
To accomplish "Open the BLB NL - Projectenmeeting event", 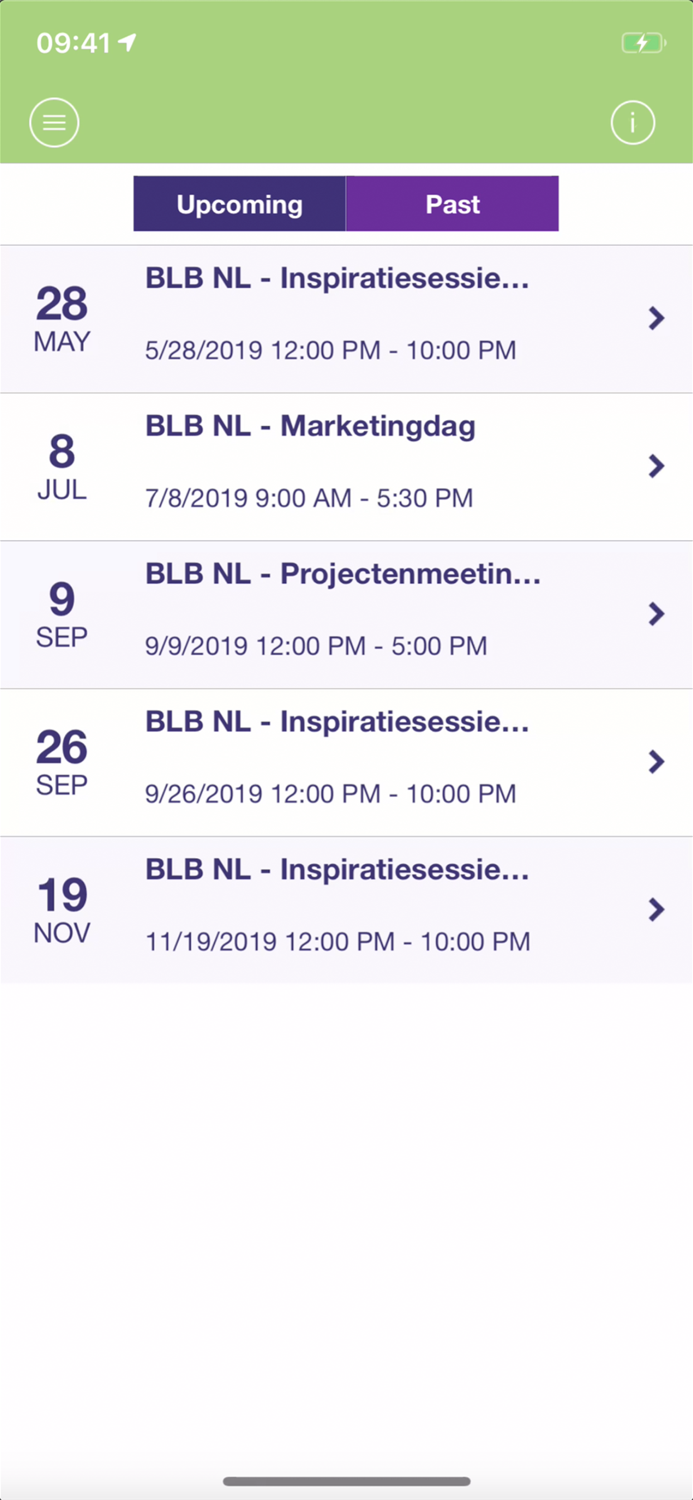I will point(343,573).
